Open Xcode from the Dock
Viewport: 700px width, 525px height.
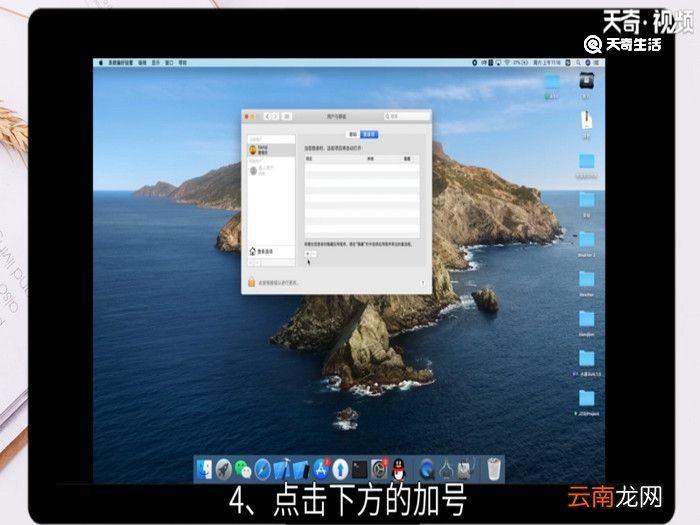281,469
